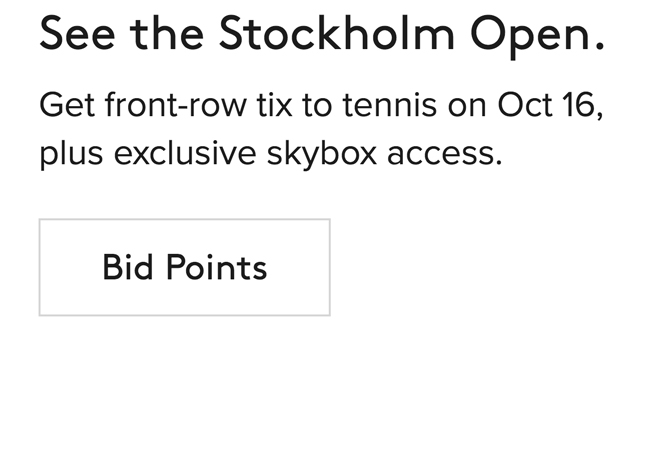Select the 'See the Stockholm Open.' heading
Screen dimensions: 660x460
coord(322,35)
